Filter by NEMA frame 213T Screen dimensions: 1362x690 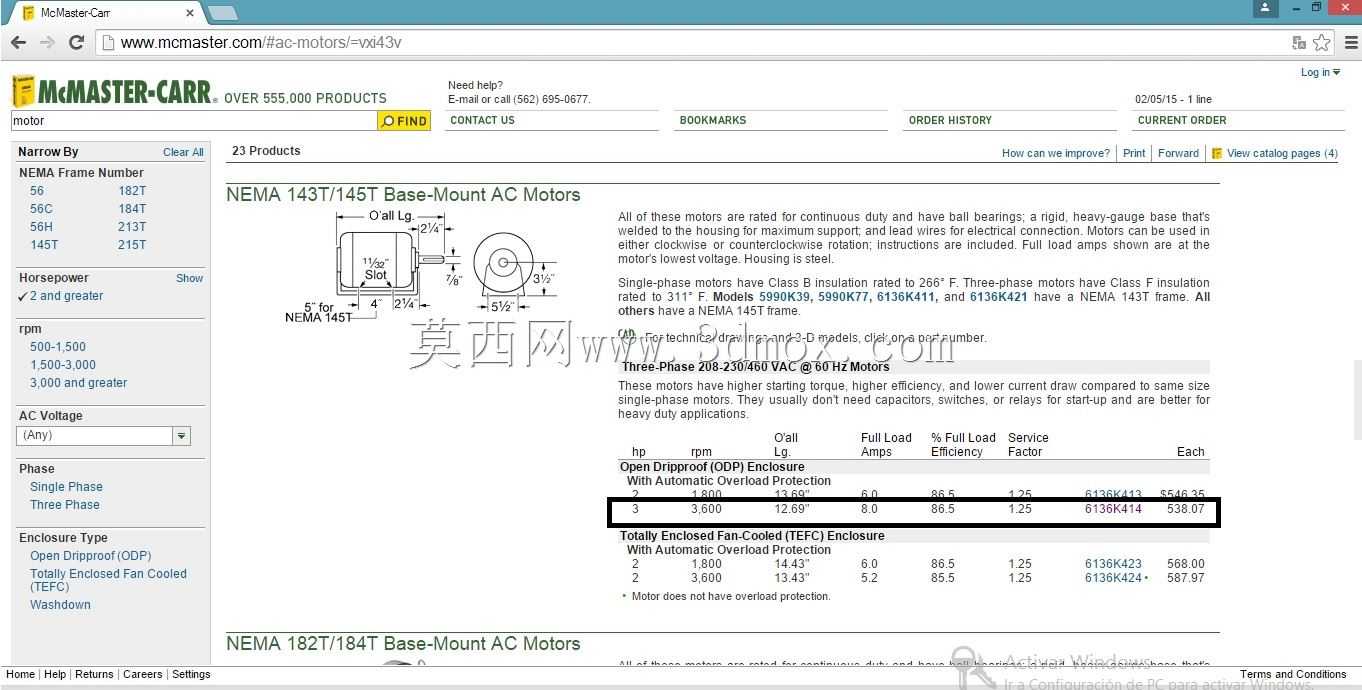[x=132, y=227]
